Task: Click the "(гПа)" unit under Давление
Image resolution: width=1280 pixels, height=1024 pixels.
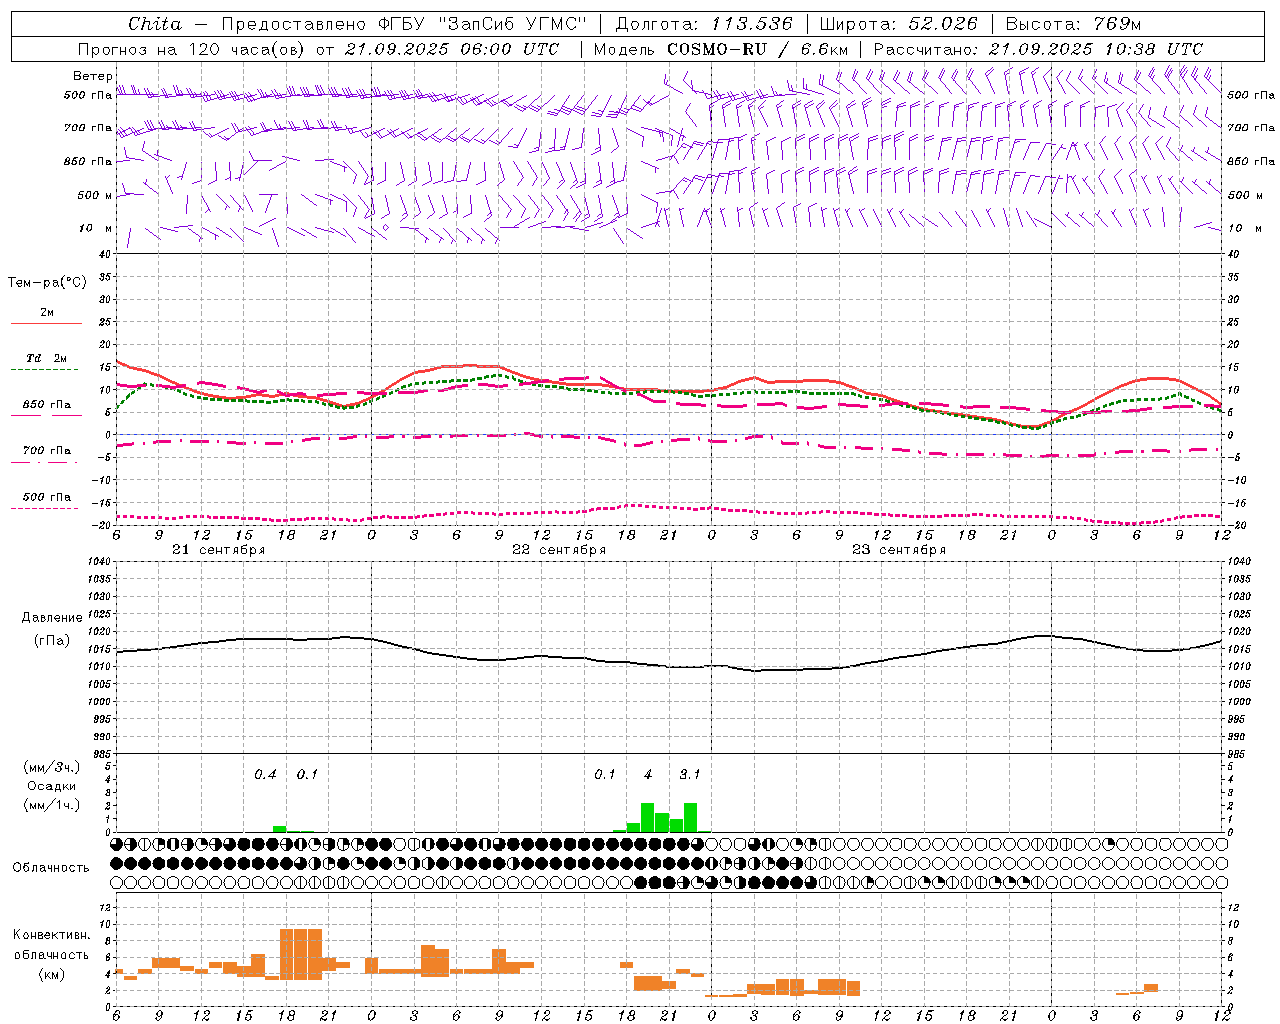Action: click(52, 641)
